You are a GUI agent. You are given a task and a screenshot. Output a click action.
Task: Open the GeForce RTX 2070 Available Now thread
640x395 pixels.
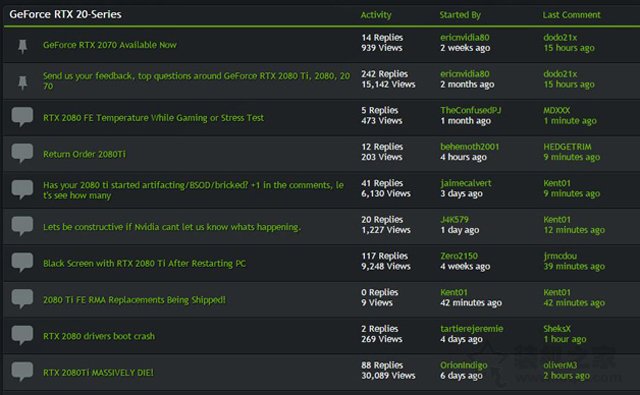(110, 45)
